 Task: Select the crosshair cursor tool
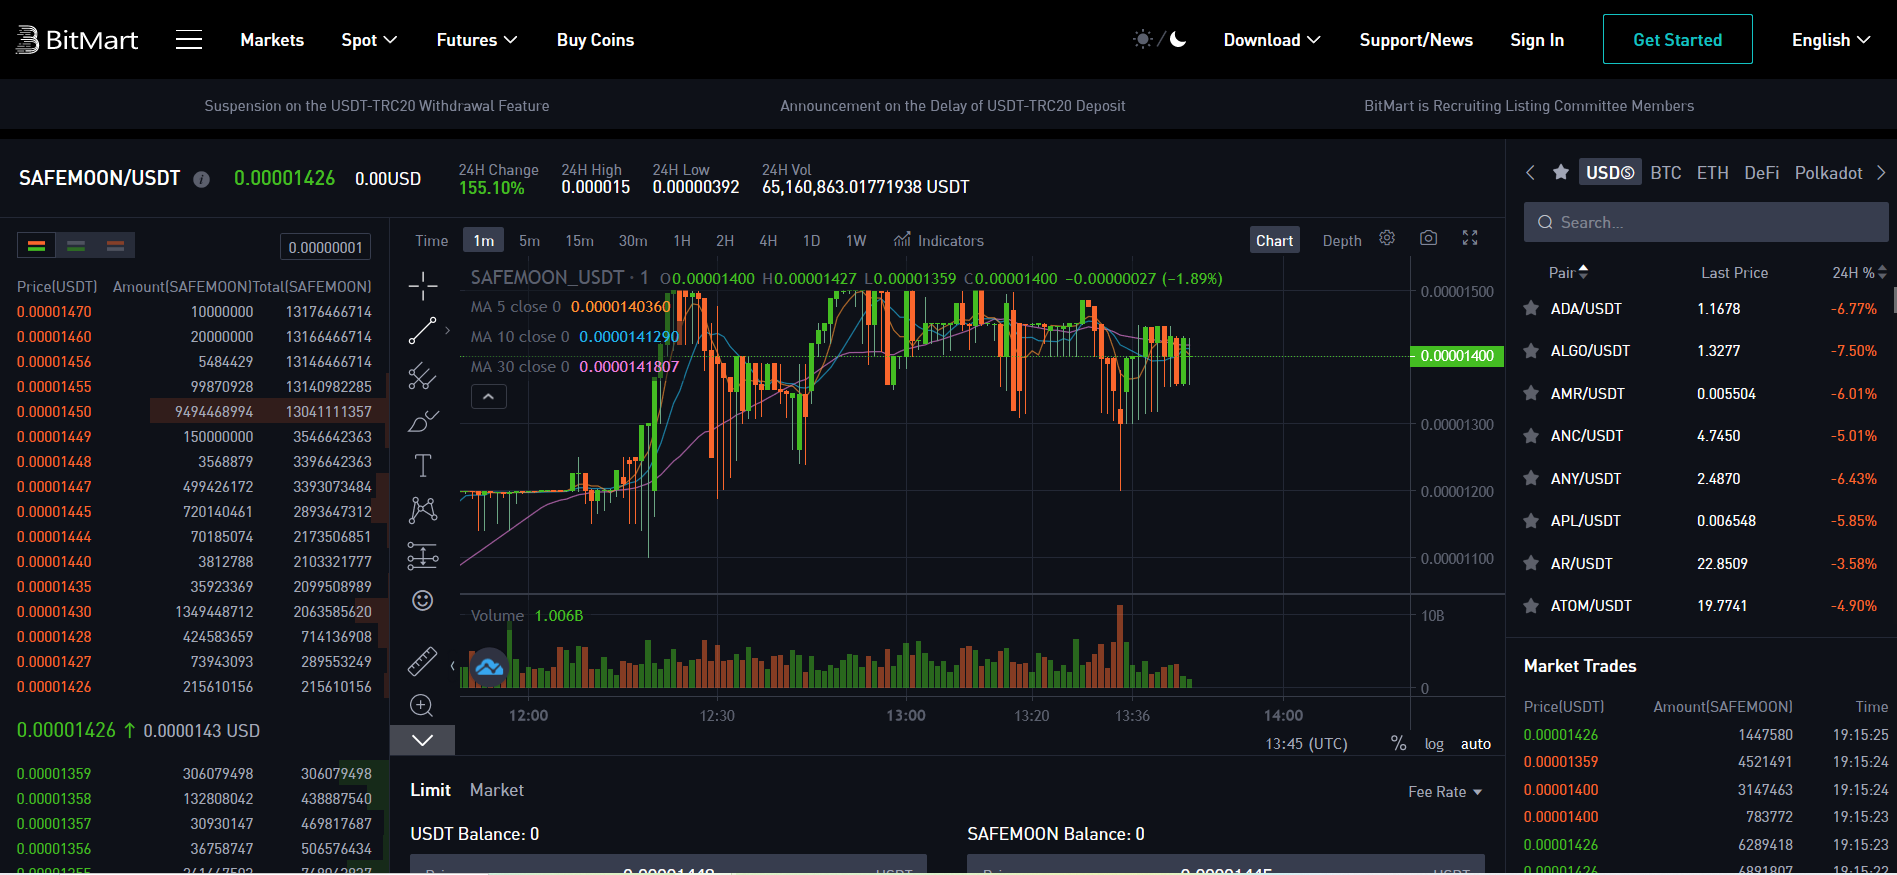click(423, 286)
